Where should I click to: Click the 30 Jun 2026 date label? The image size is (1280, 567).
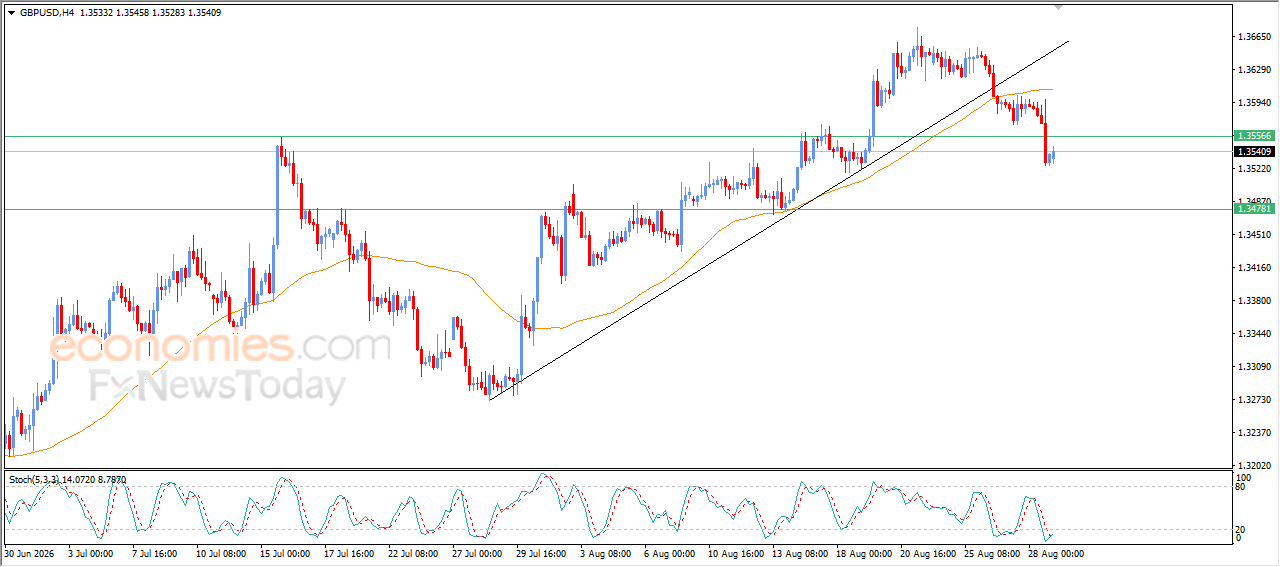pos(30,553)
